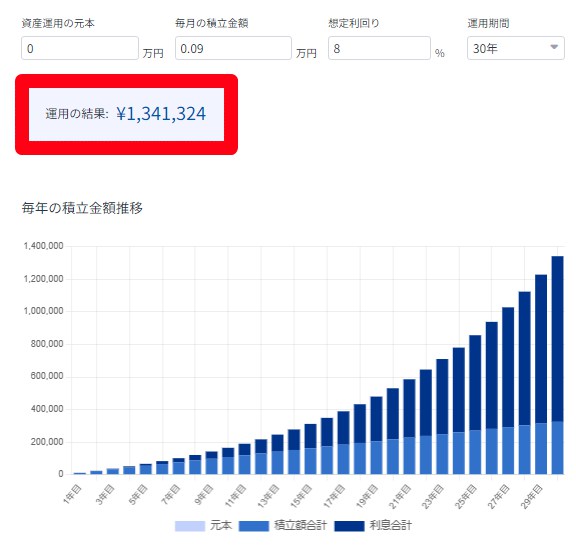
Task: Toggle the 積立額合計 legend swatch
Action: point(253,526)
